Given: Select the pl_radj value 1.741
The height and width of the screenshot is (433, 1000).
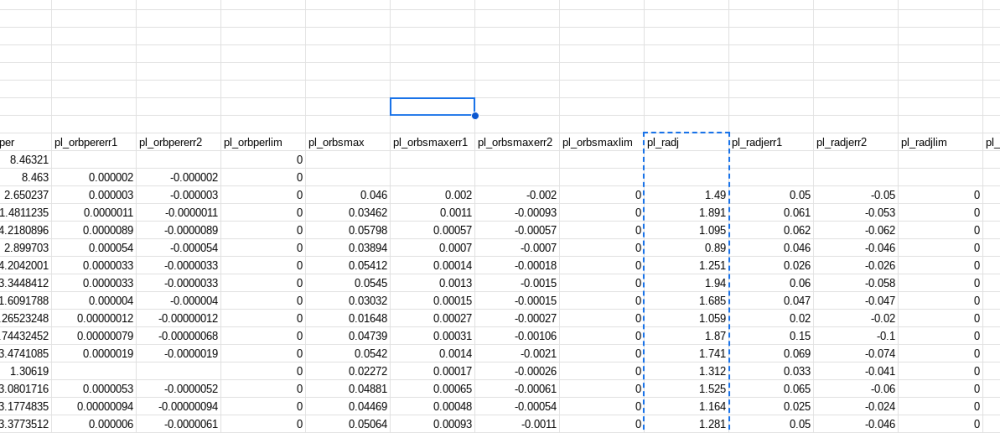Looking at the screenshot, I should point(687,354).
